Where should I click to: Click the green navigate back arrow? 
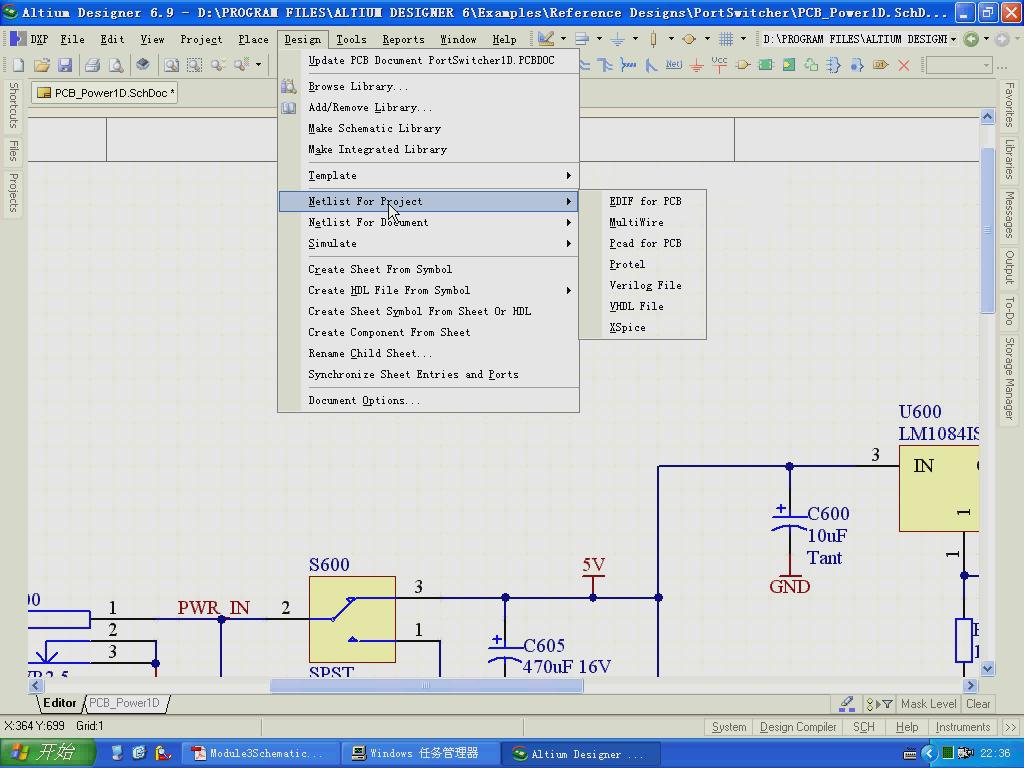click(x=971, y=39)
